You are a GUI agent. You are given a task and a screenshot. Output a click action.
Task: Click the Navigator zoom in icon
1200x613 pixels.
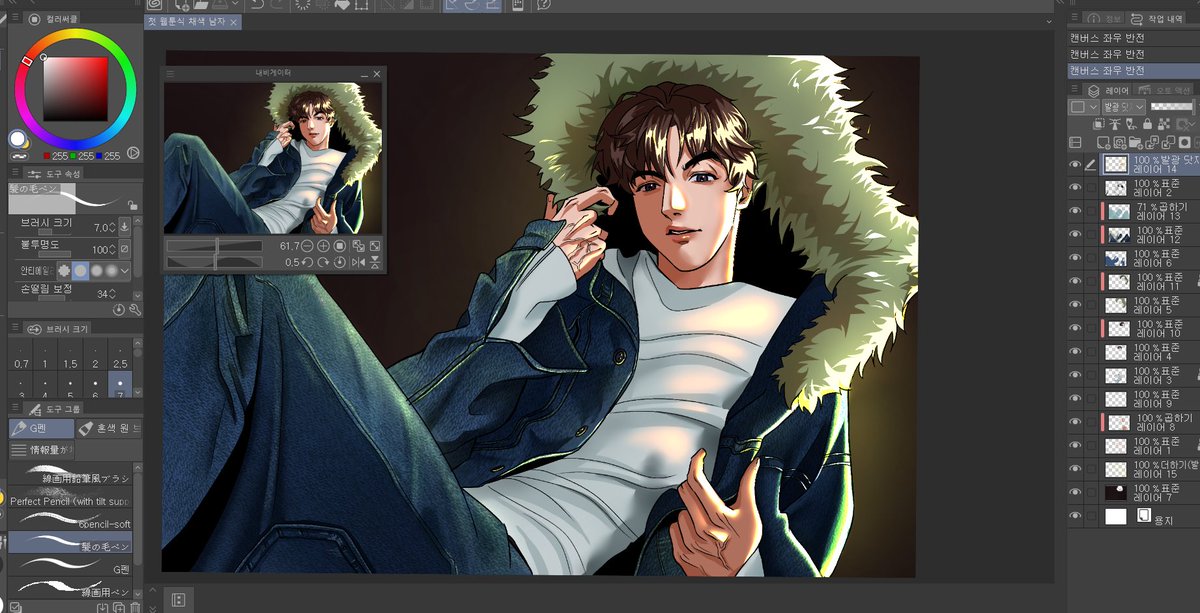click(323, 245)
